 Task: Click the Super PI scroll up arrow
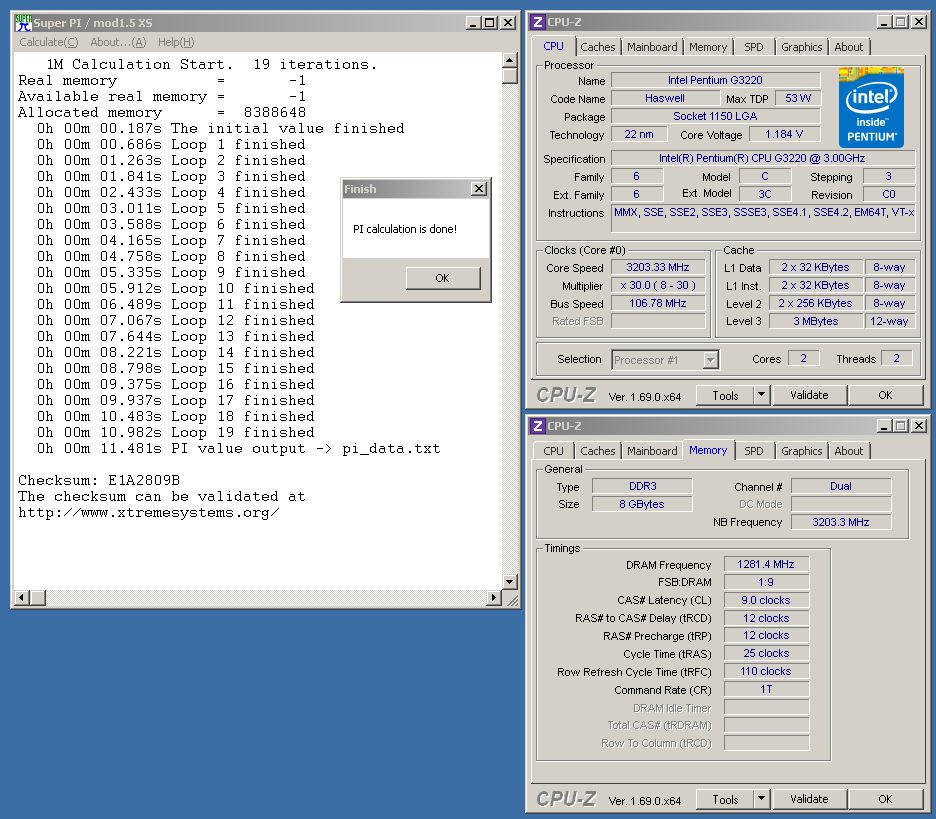[509, 60]
